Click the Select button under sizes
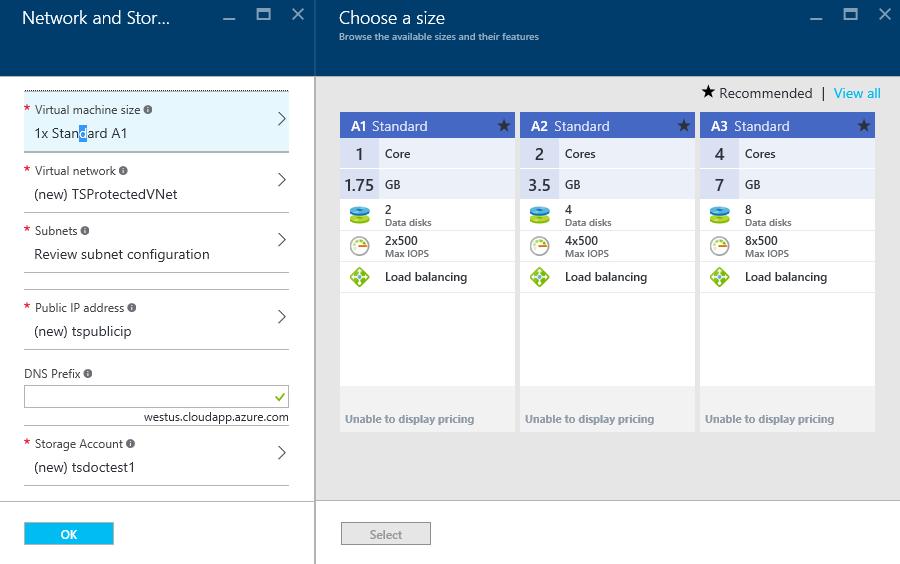The width and height of the screenshot is (900, 564). pos(386,534)
